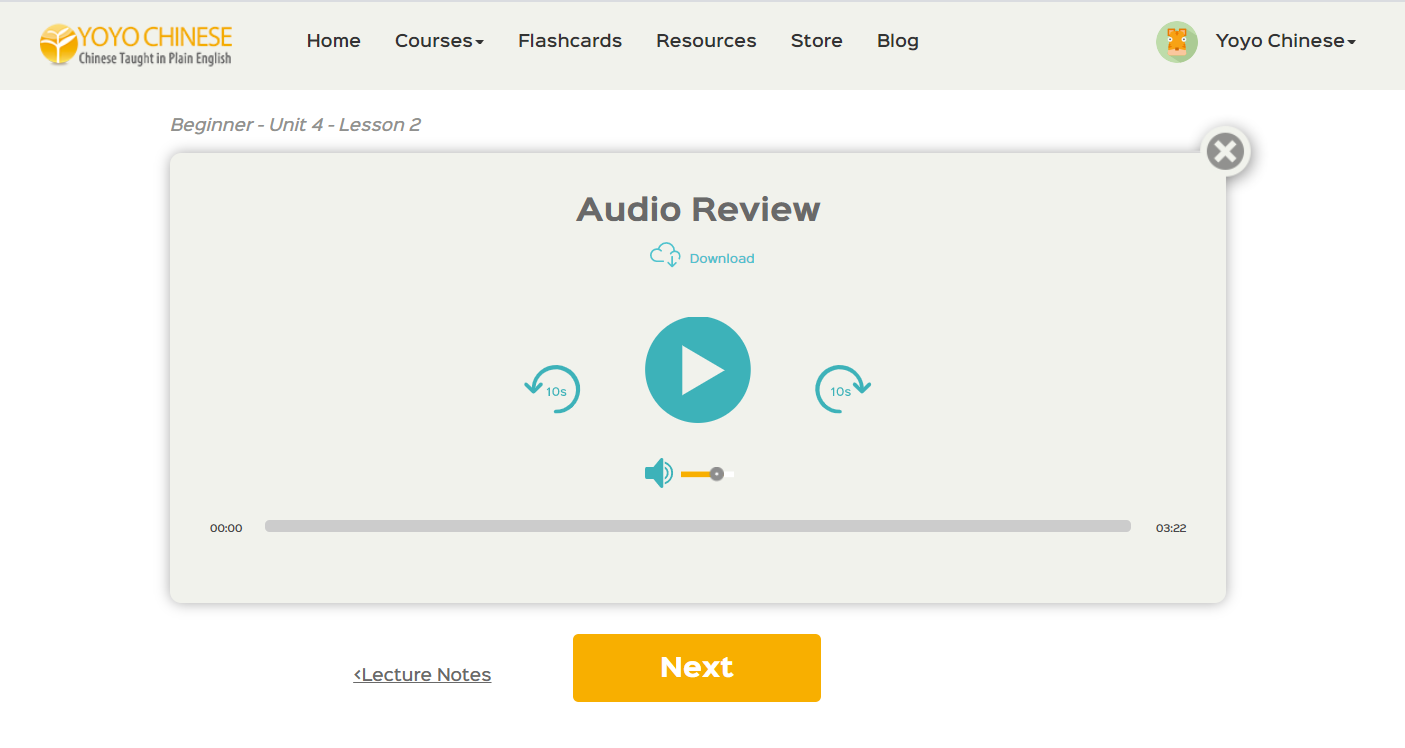1405x748 pixels.
Task: Open the Blog
Action: [x=897, y=41]
